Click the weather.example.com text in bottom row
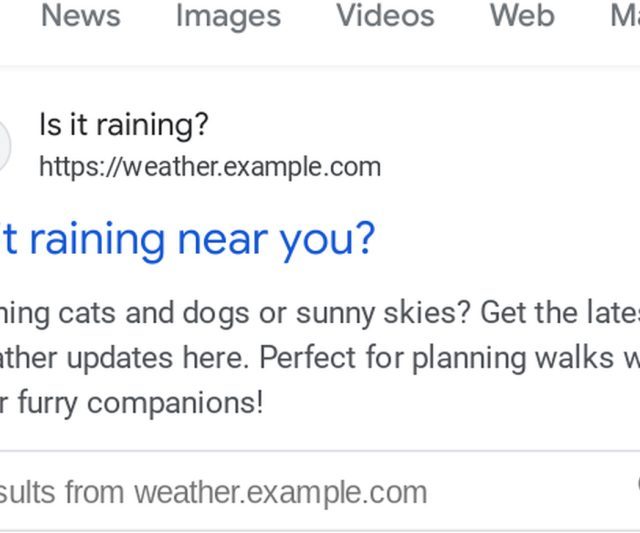 tap(281, 493)
